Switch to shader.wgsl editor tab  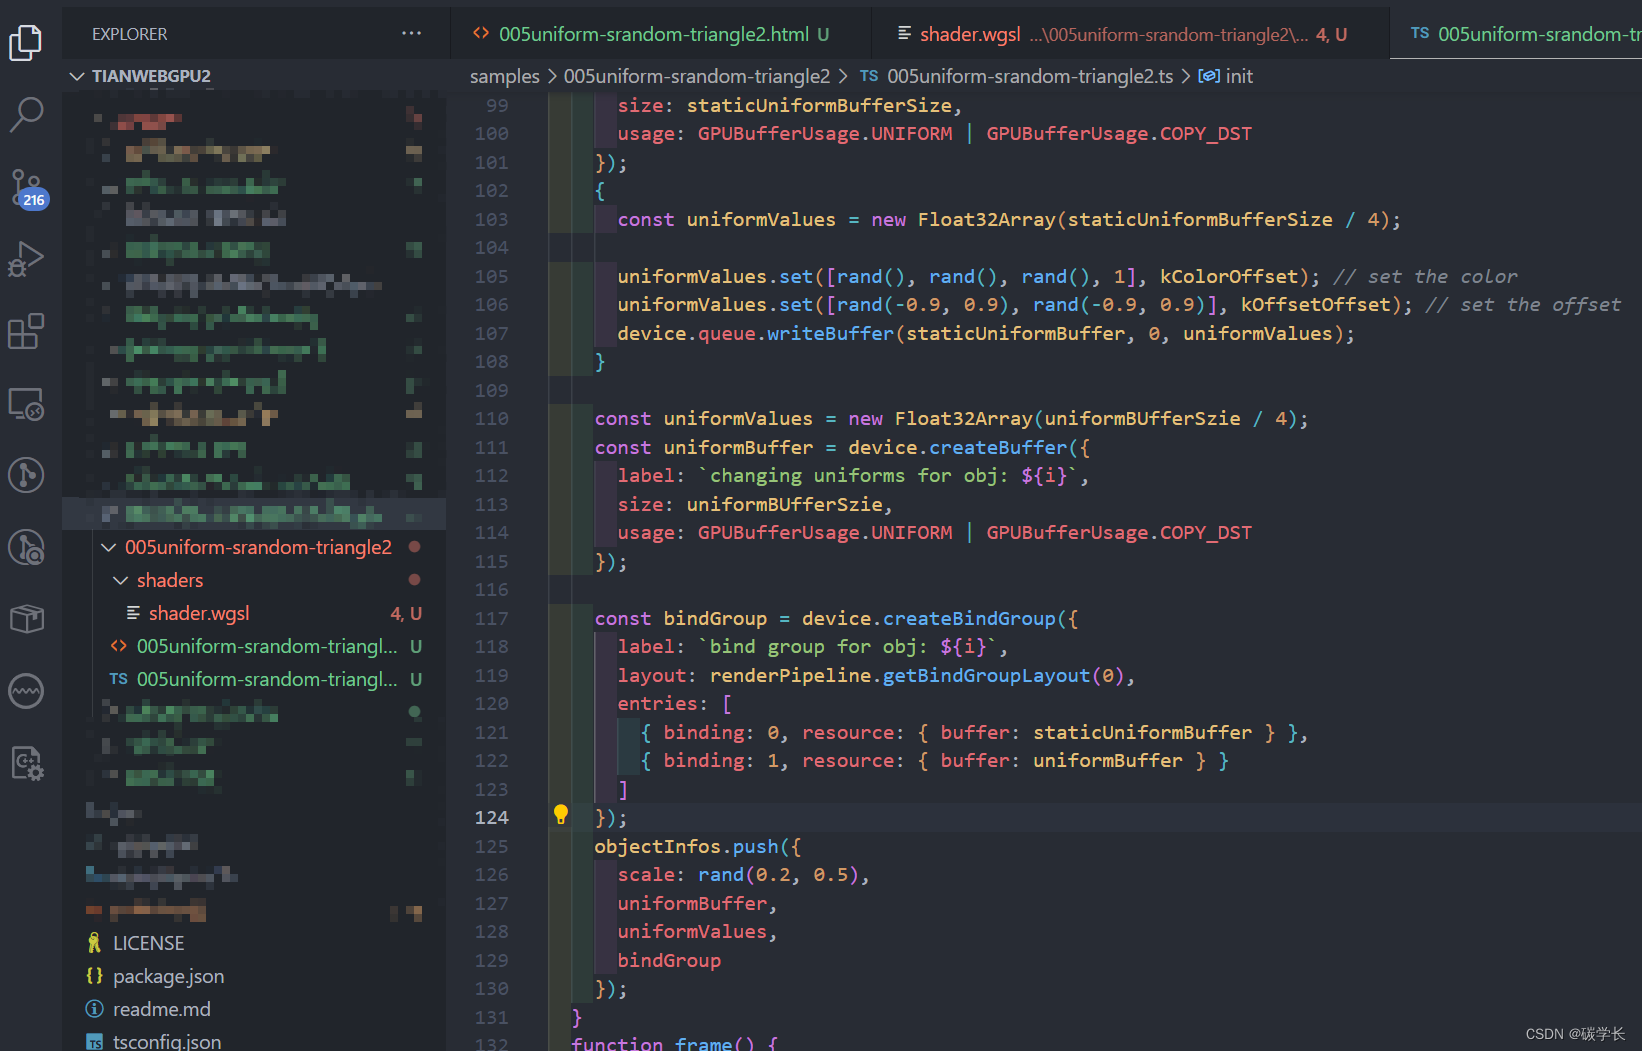pyautogui.click(x=1130, y=34)
